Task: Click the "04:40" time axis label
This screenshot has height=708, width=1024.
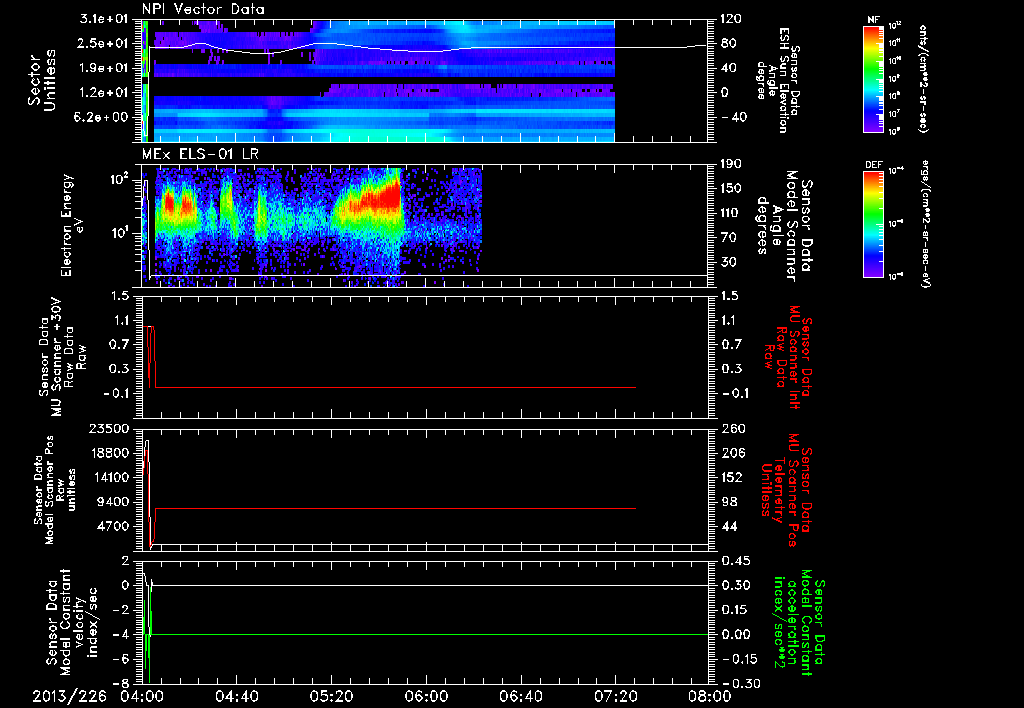Action: (x=237, y=696)
